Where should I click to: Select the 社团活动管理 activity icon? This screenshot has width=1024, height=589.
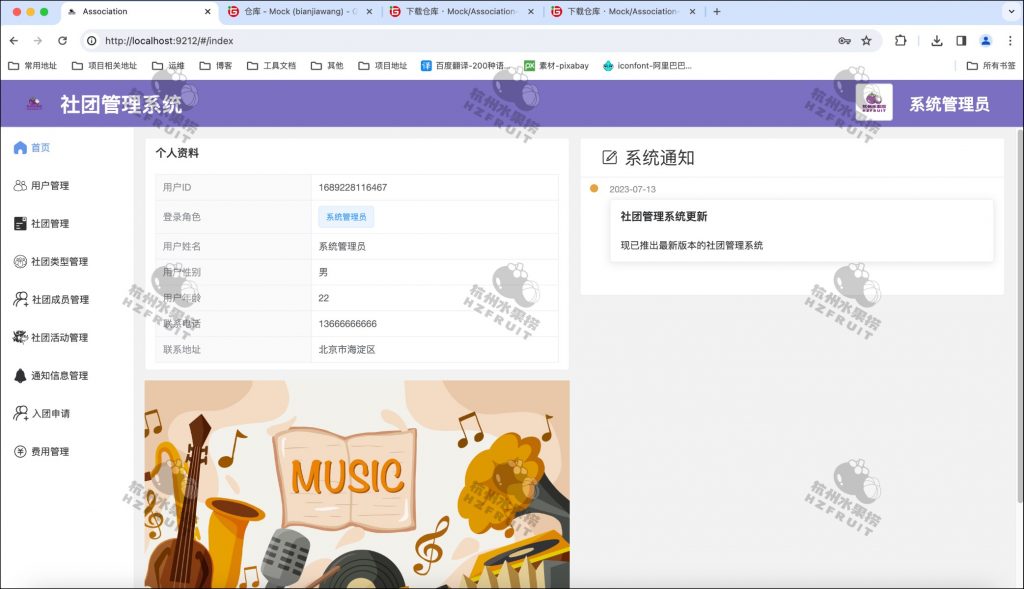tap(21, 337)
